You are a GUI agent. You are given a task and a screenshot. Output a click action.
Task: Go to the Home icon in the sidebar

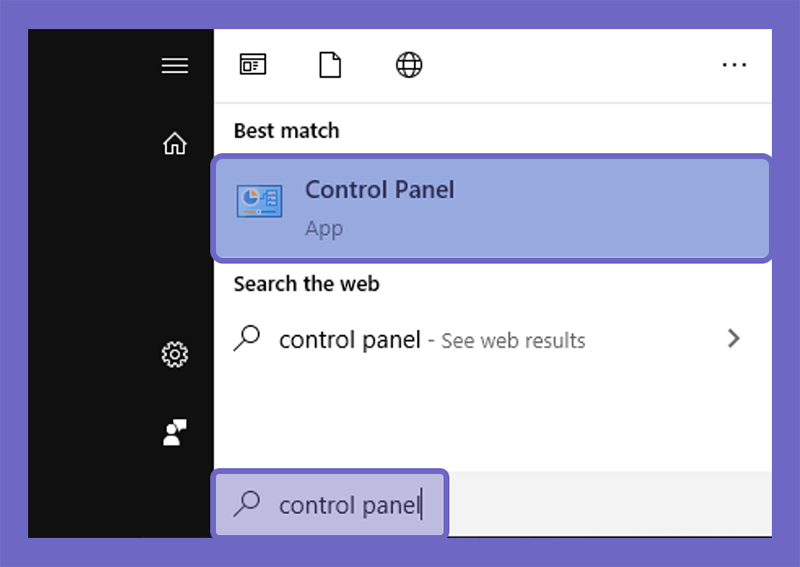[x=174, y=143]
